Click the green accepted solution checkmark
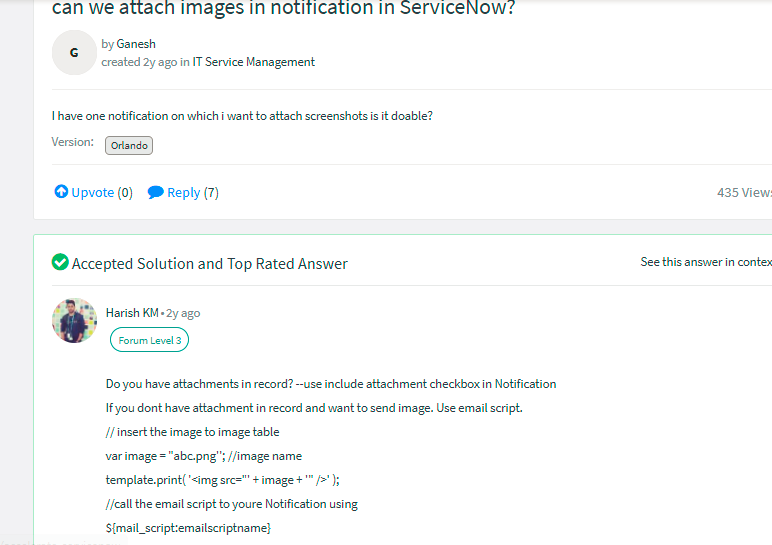The image size is (772, 545). coord(60,262)
